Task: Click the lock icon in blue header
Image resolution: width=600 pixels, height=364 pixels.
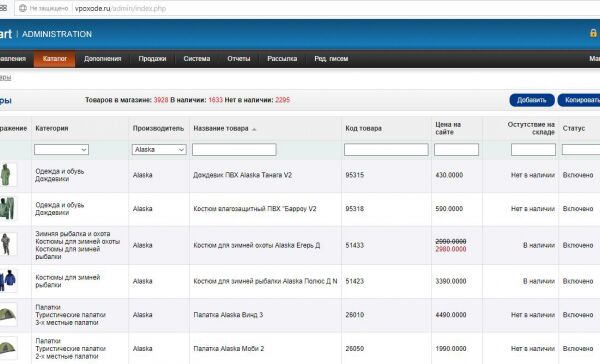Action: (593, 33)
